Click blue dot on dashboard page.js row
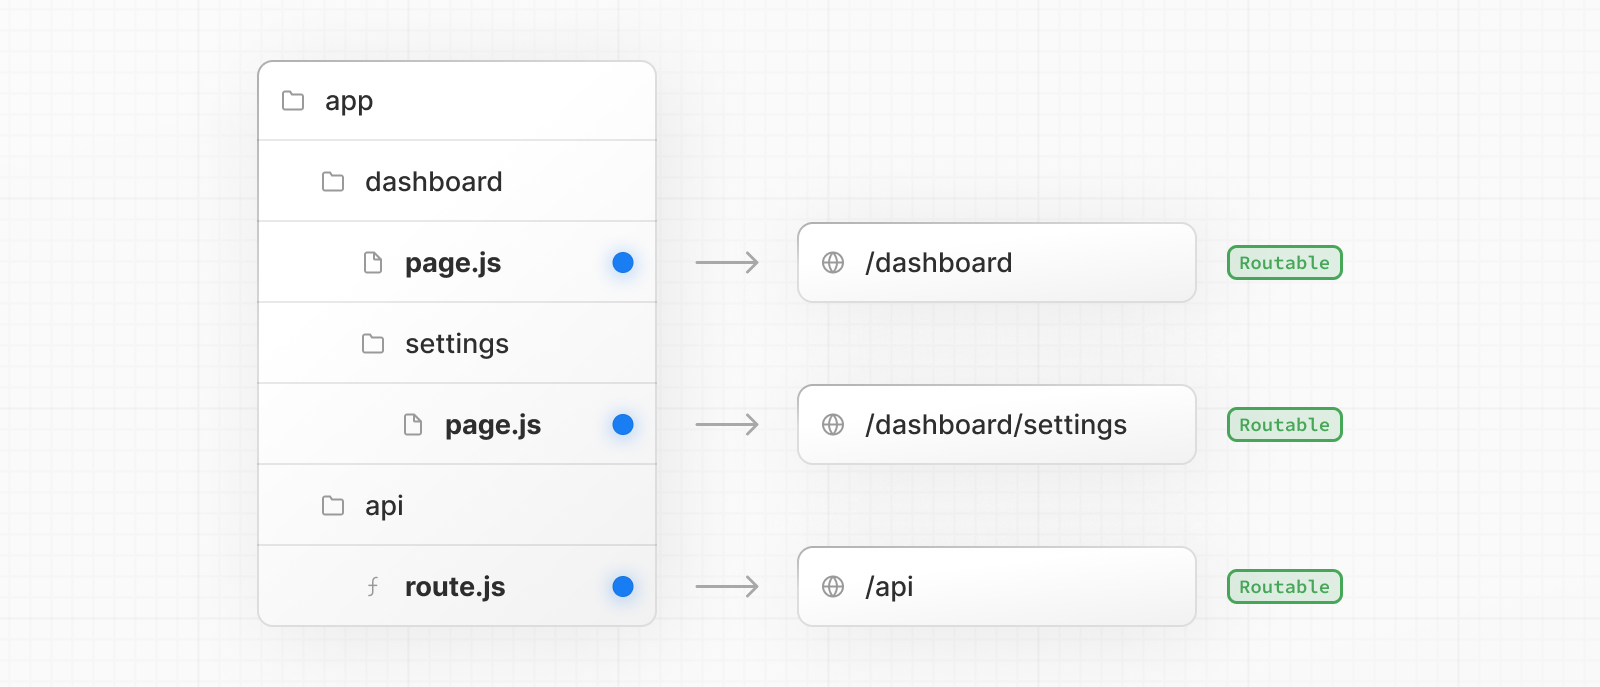1600x687 pixels. [623, 263]
